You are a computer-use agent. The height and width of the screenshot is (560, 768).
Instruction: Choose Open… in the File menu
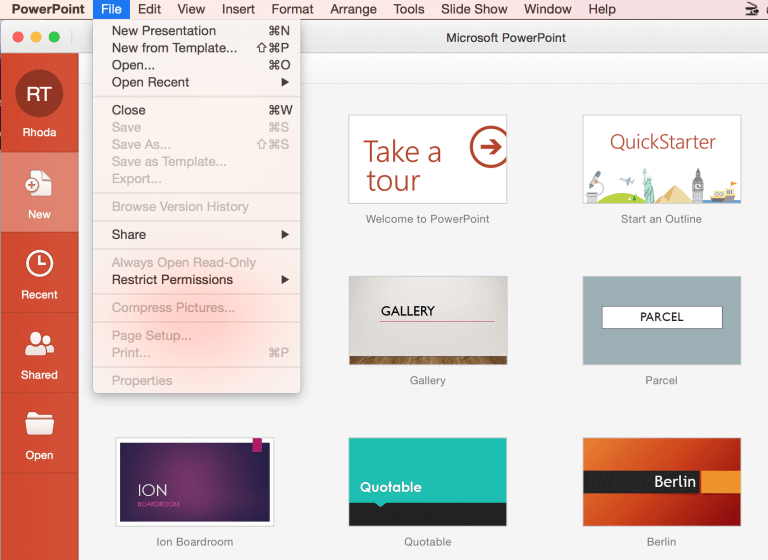click(196, 65)
